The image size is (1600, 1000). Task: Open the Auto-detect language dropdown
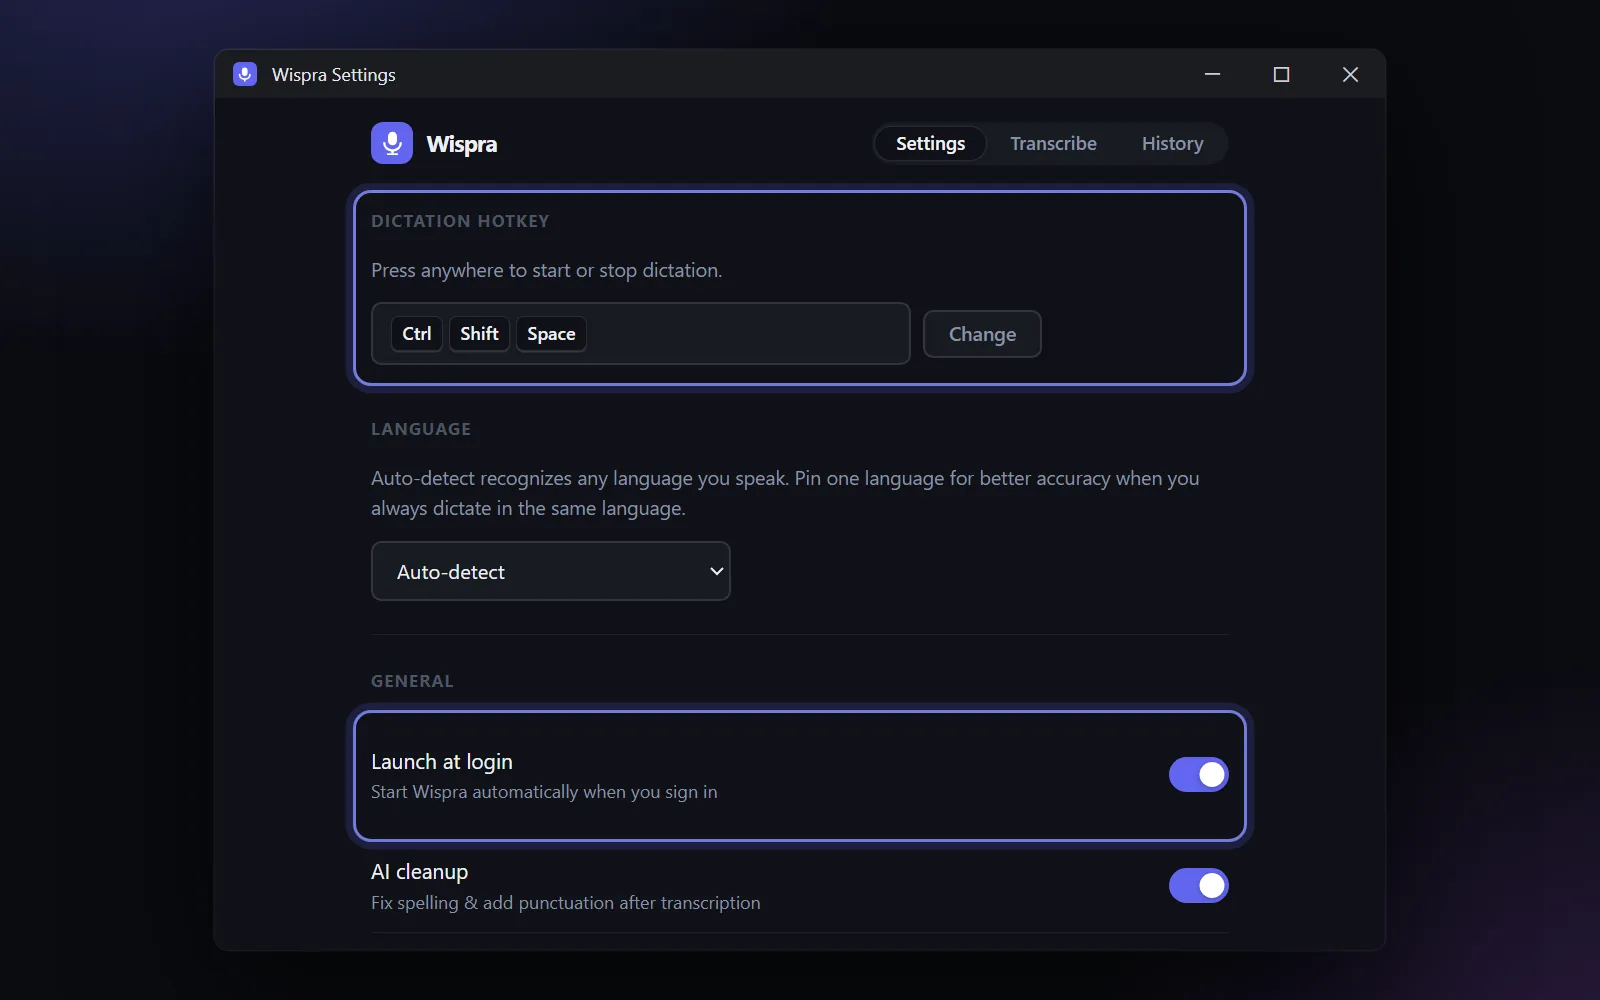click(x=551, y=571)
